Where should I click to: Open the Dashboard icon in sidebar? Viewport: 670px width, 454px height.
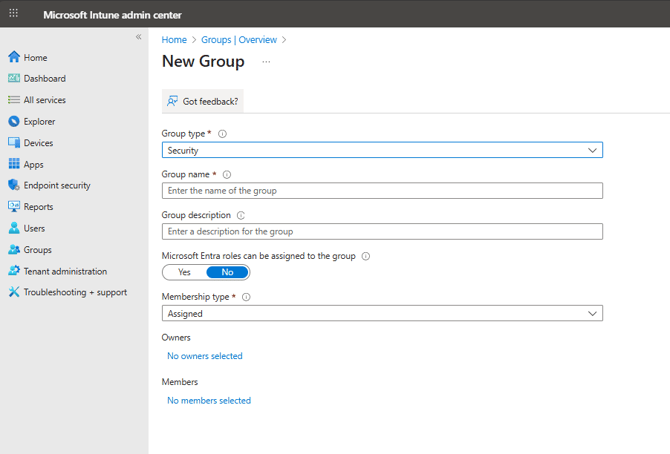pyautogui.click(x=14, y=79)
